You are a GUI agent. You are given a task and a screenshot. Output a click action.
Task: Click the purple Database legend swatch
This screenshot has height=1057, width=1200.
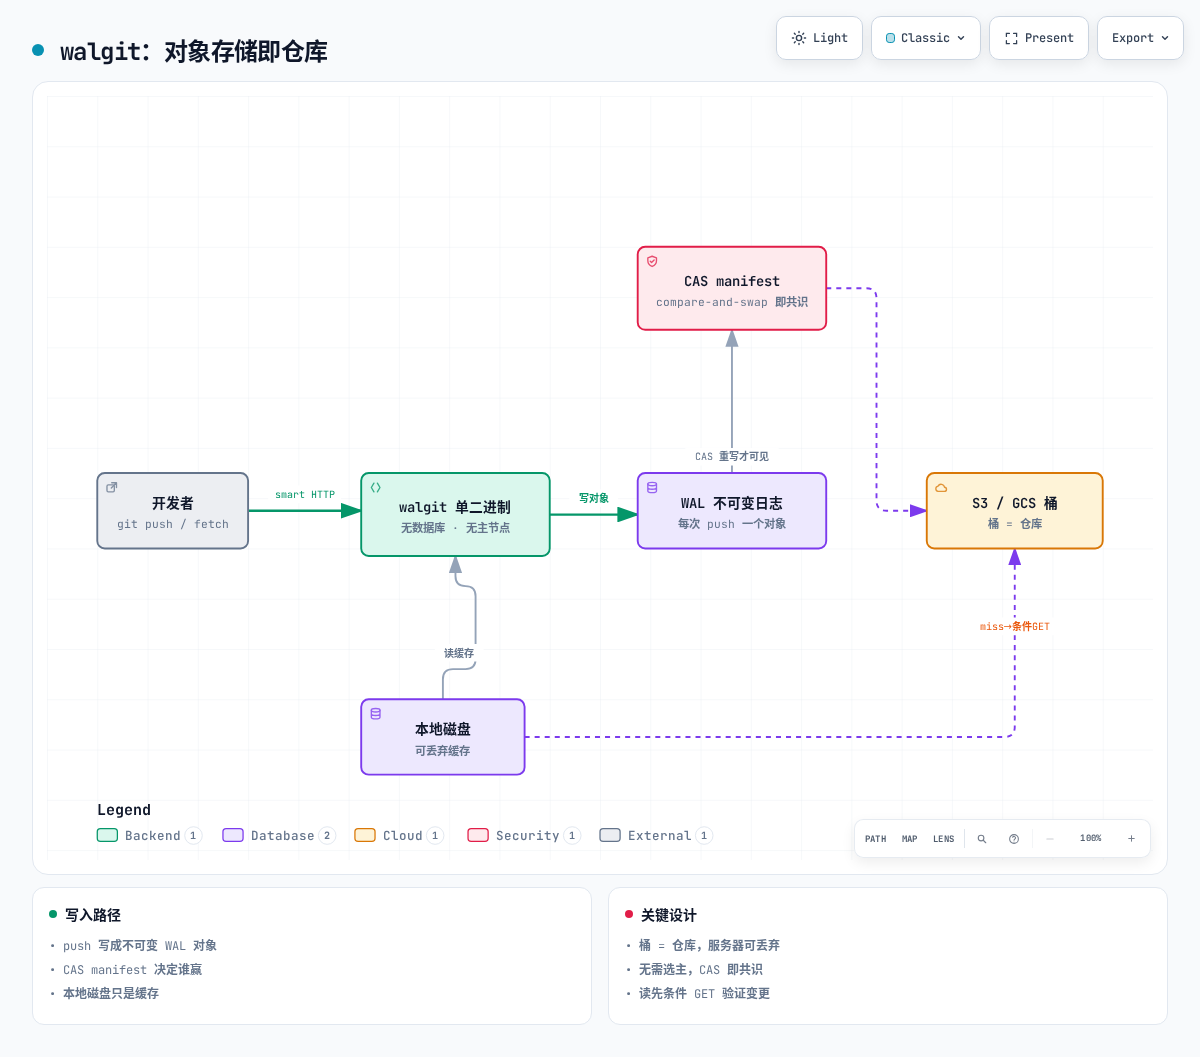[x=233, y=835]
